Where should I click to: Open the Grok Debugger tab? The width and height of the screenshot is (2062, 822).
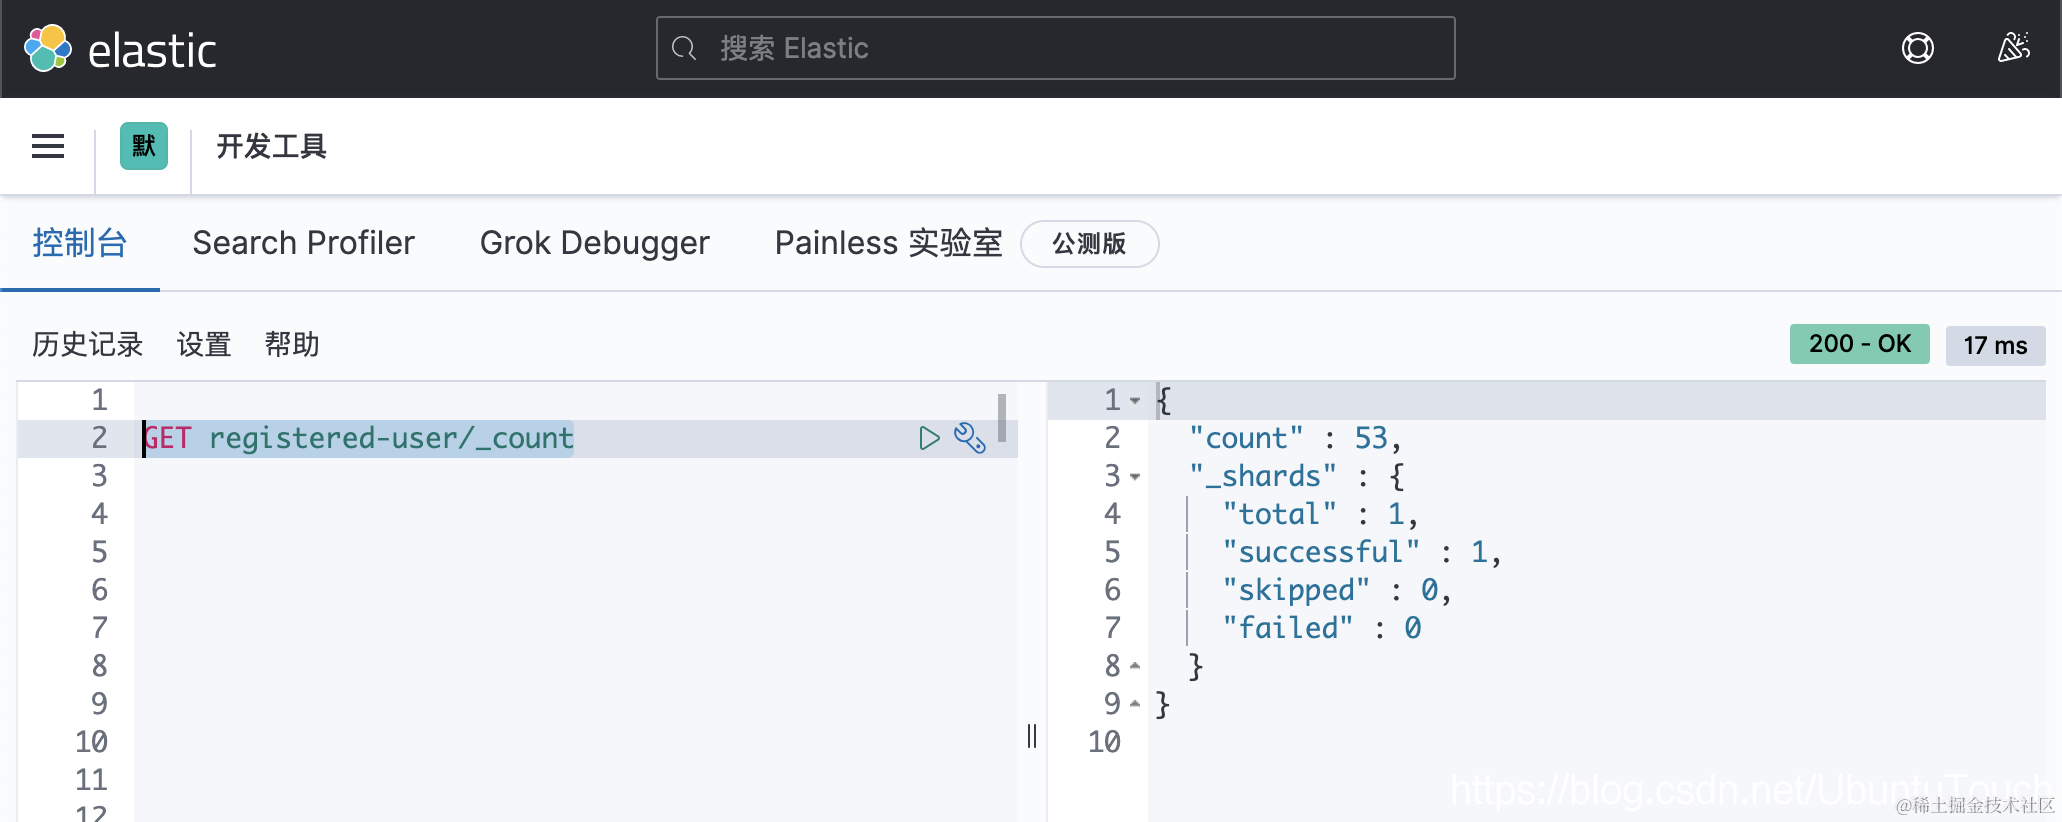tap(594, 243)
